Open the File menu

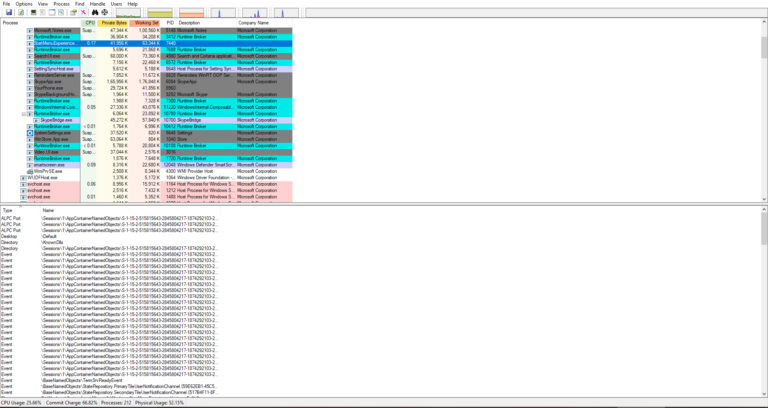tap(6, 4)
